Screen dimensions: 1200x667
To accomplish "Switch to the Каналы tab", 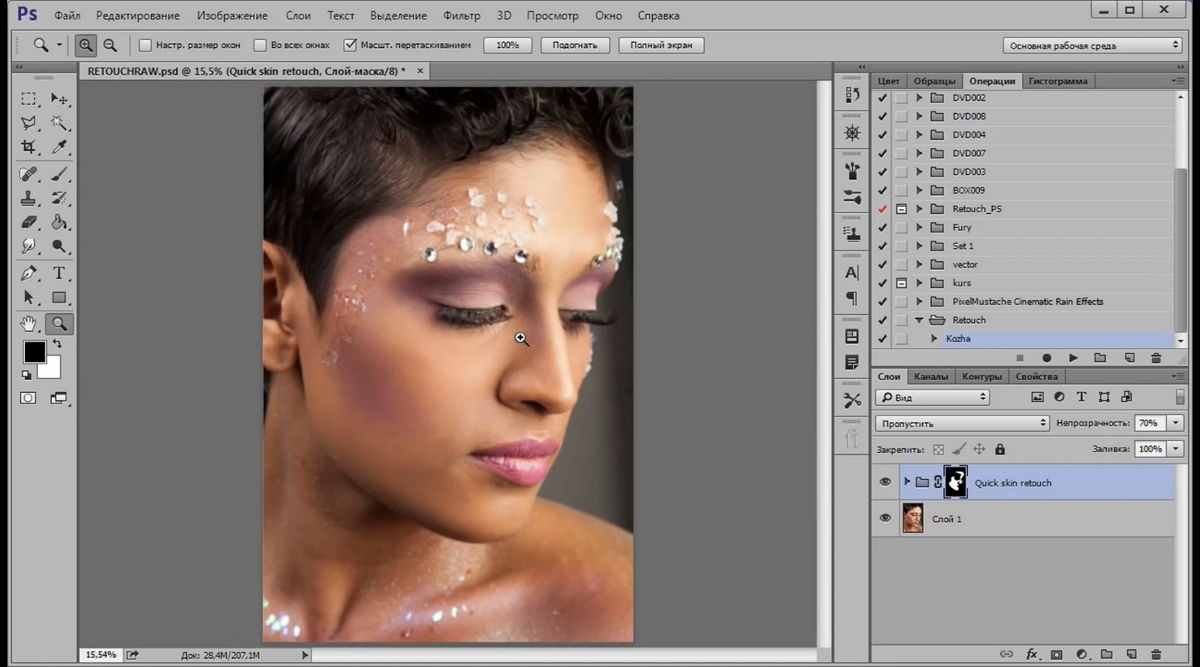I will click(x=931, y=376).
